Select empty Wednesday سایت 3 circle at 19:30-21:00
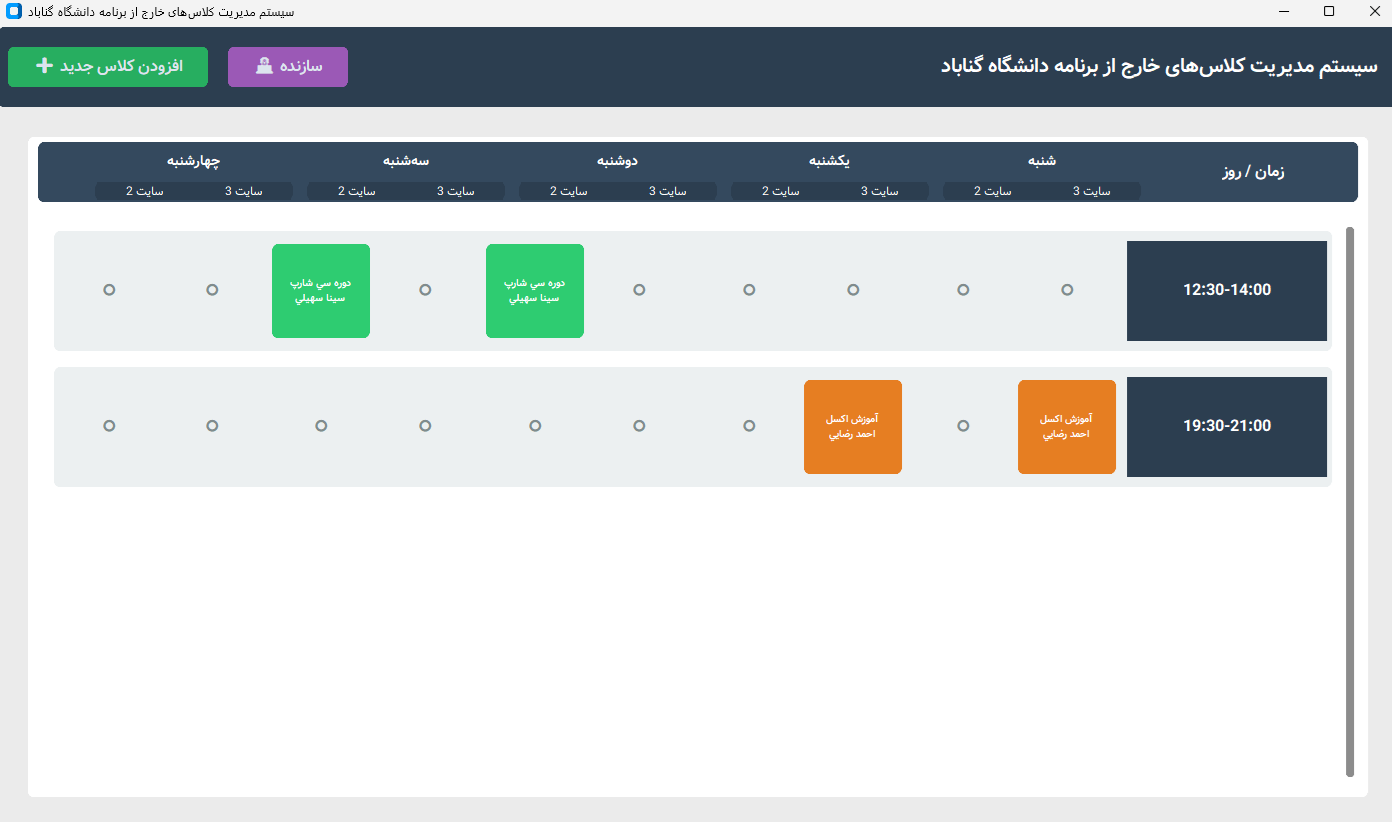This screenshot has height=822, width=1392. pyautogui.click(x=212, y=426)
